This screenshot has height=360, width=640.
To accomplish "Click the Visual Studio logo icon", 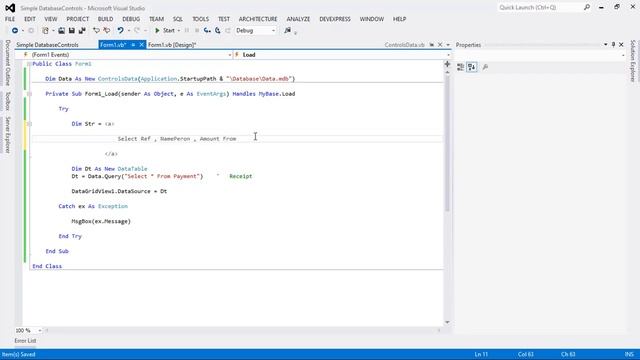I will [x=10, y=8].
